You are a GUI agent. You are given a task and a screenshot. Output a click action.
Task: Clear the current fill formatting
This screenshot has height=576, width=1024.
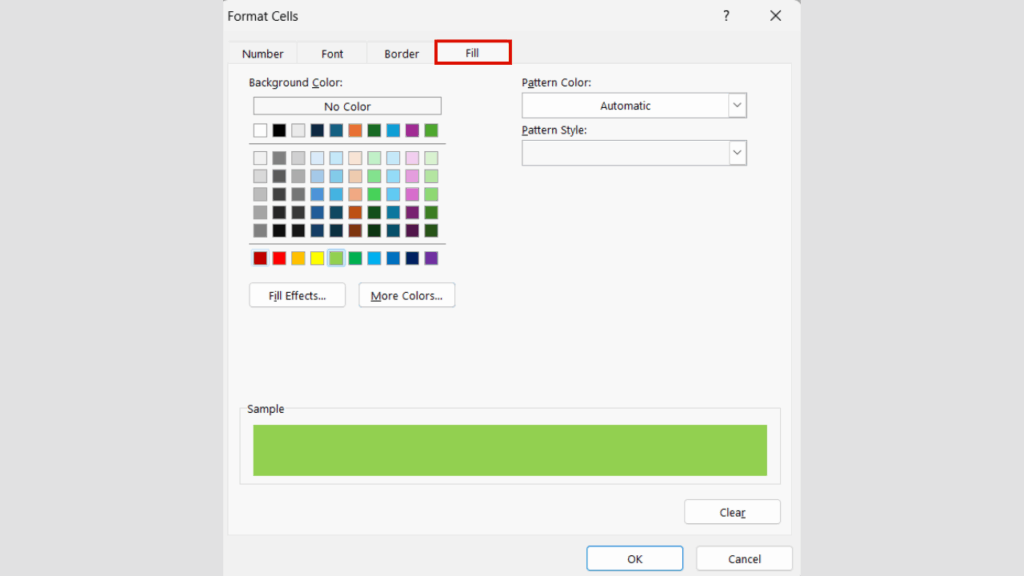[732, 511]
